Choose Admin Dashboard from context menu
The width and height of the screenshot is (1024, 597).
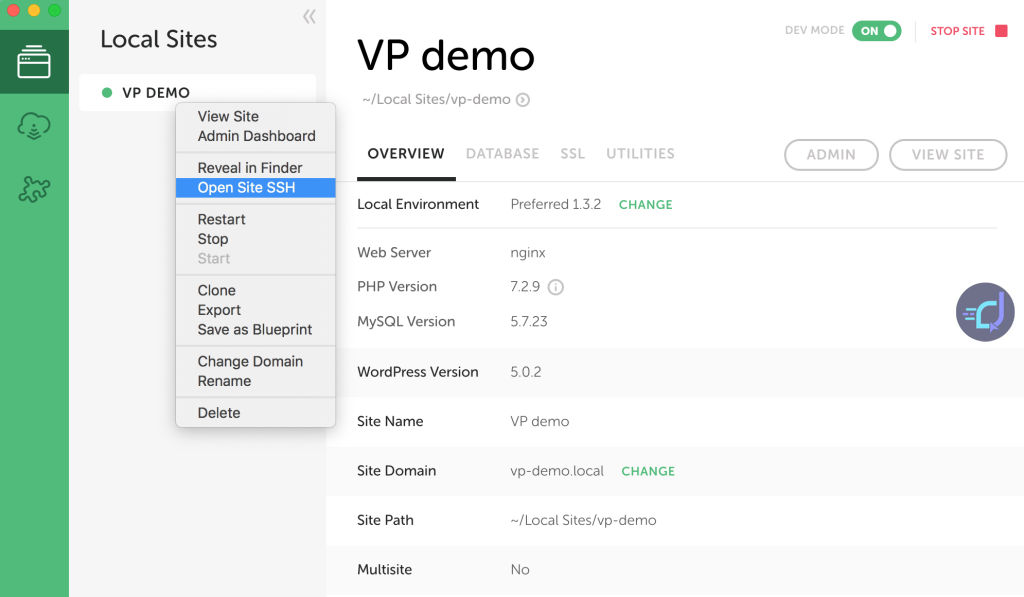(256, 136)
